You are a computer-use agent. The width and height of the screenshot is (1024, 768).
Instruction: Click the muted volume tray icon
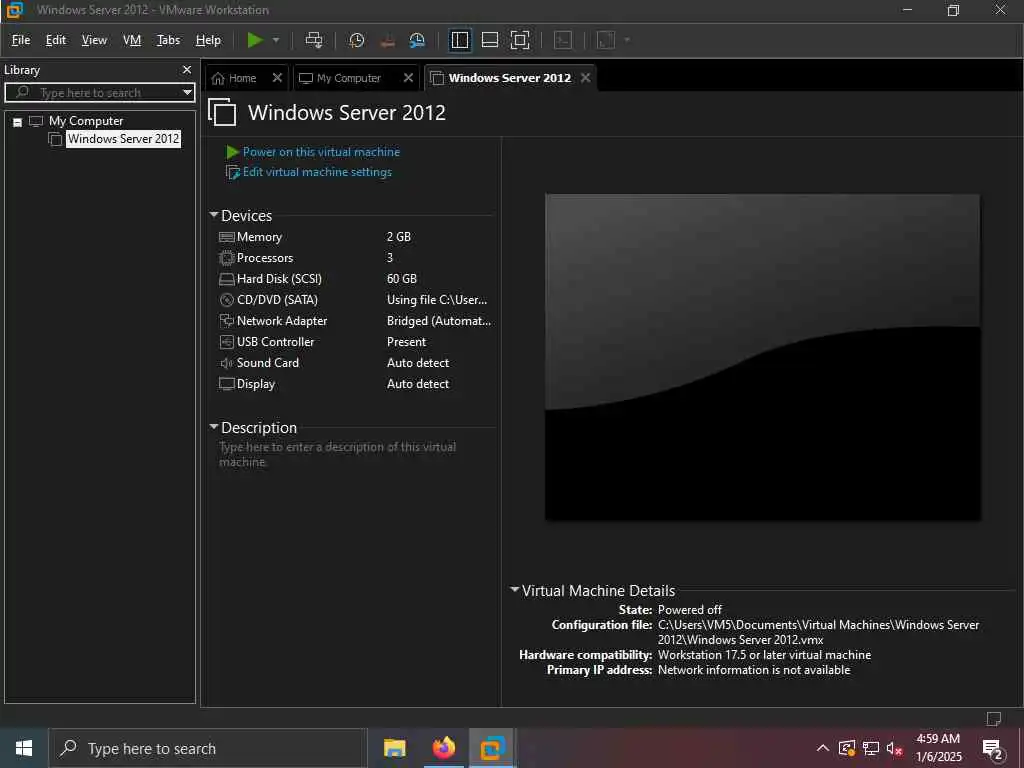click(894, 748)
